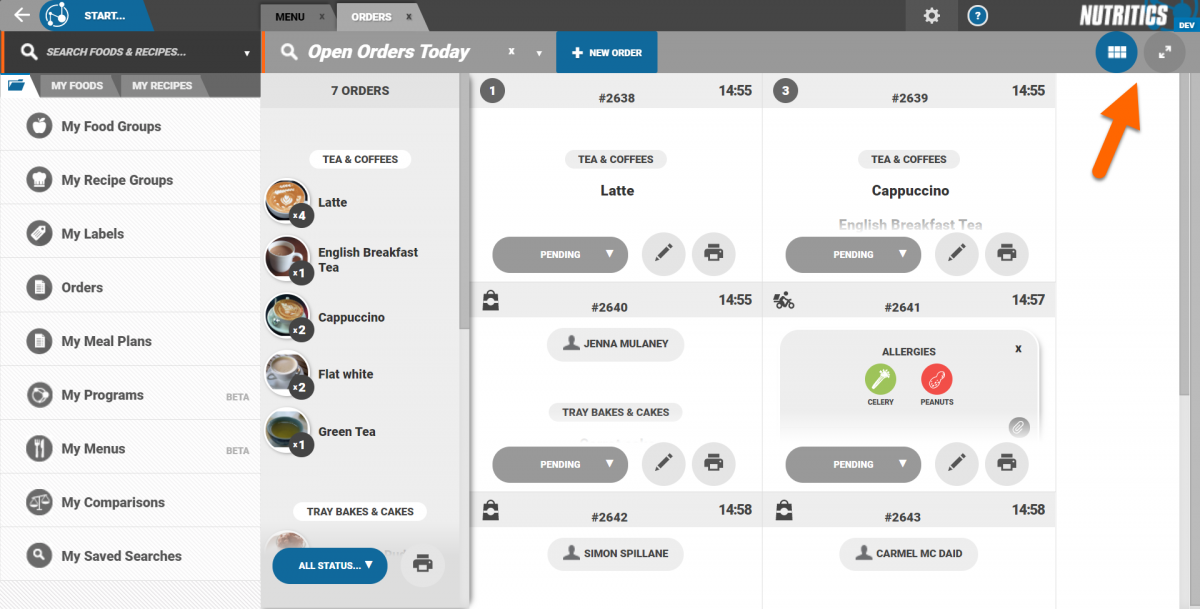Screen dimensions: 1200x609
Task: Expand the All Status filter dropdown
Action: [329, 565]
